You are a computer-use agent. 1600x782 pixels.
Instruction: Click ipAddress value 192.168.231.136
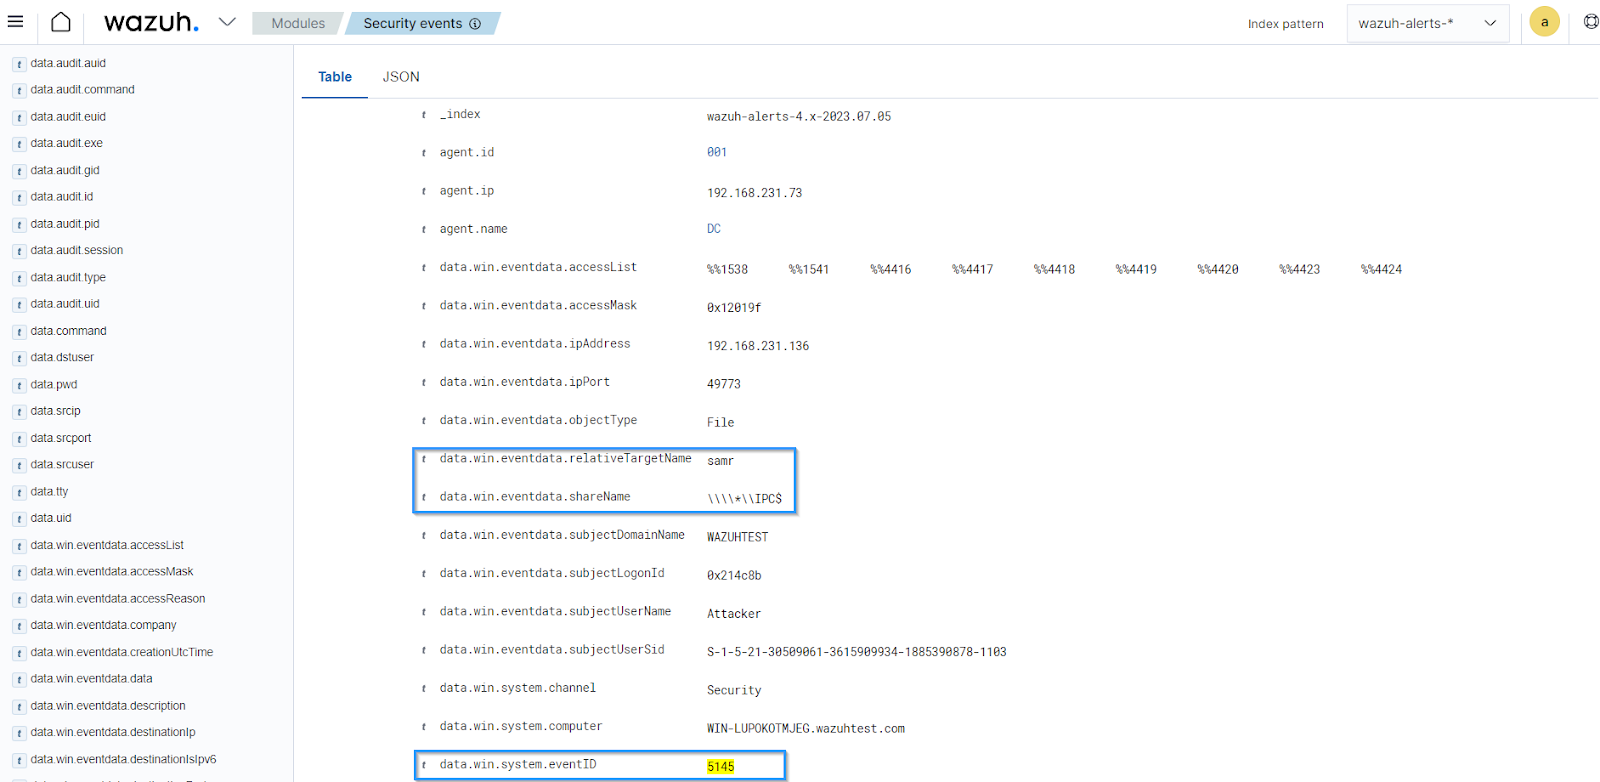pyautogui.click(x=758, y=346)
